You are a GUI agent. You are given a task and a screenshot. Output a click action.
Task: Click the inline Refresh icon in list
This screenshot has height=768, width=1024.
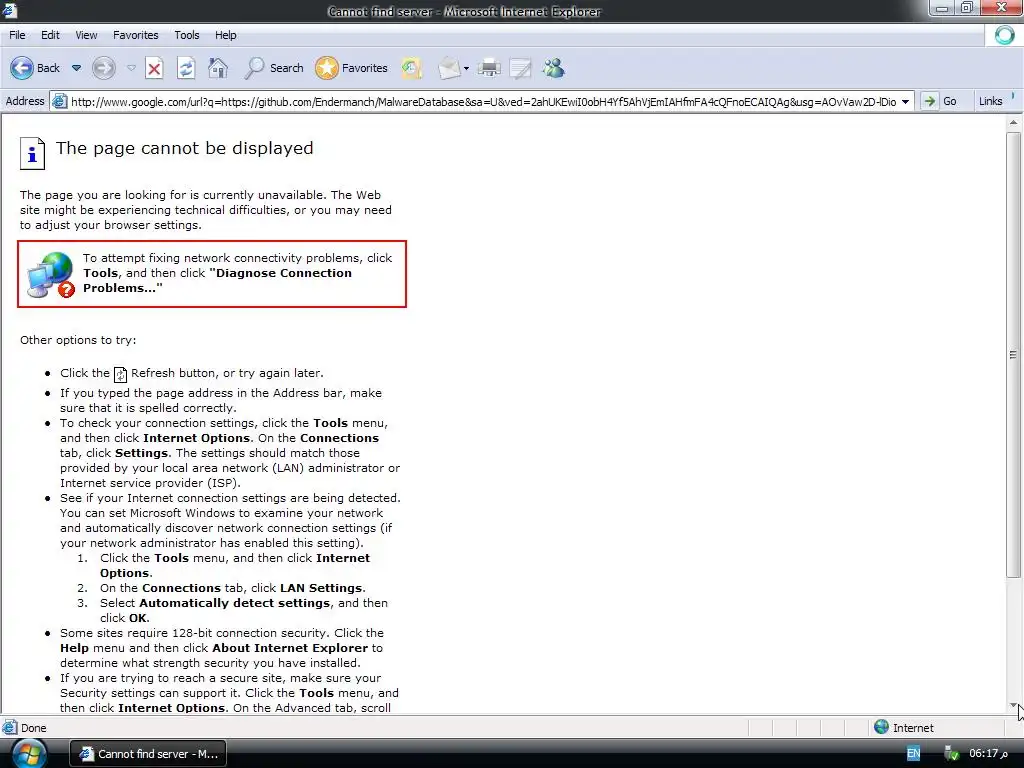click(x=120, y=374)
